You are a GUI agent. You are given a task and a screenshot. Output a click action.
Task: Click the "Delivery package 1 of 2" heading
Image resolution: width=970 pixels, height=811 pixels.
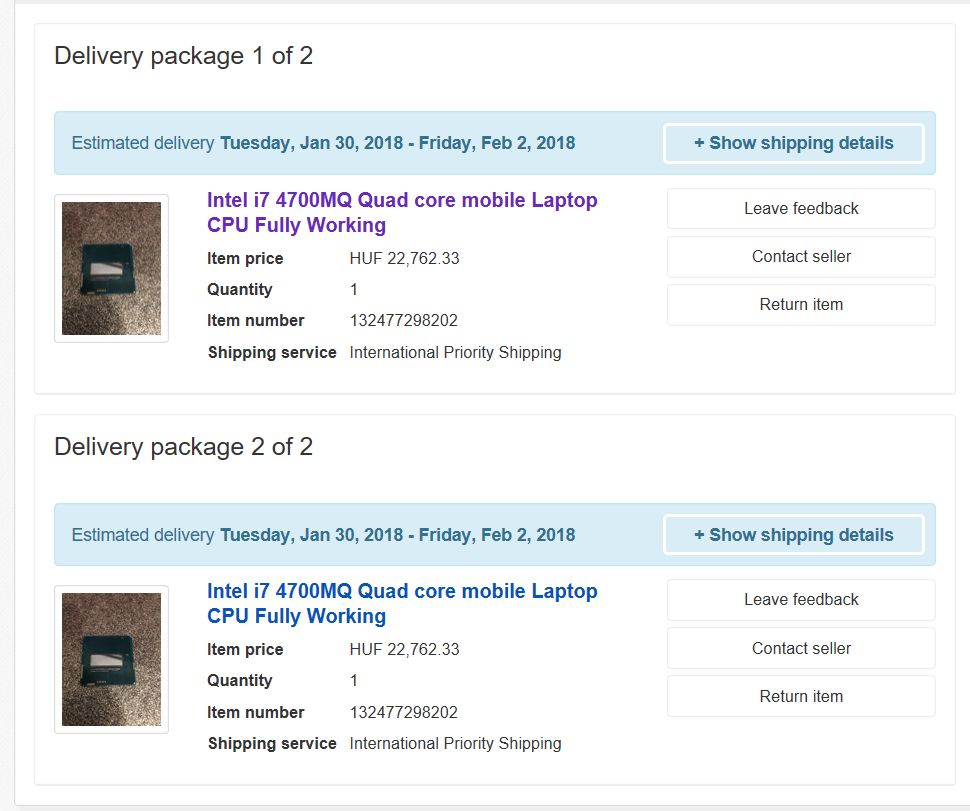pyautogui.click(x=183, y=56)
